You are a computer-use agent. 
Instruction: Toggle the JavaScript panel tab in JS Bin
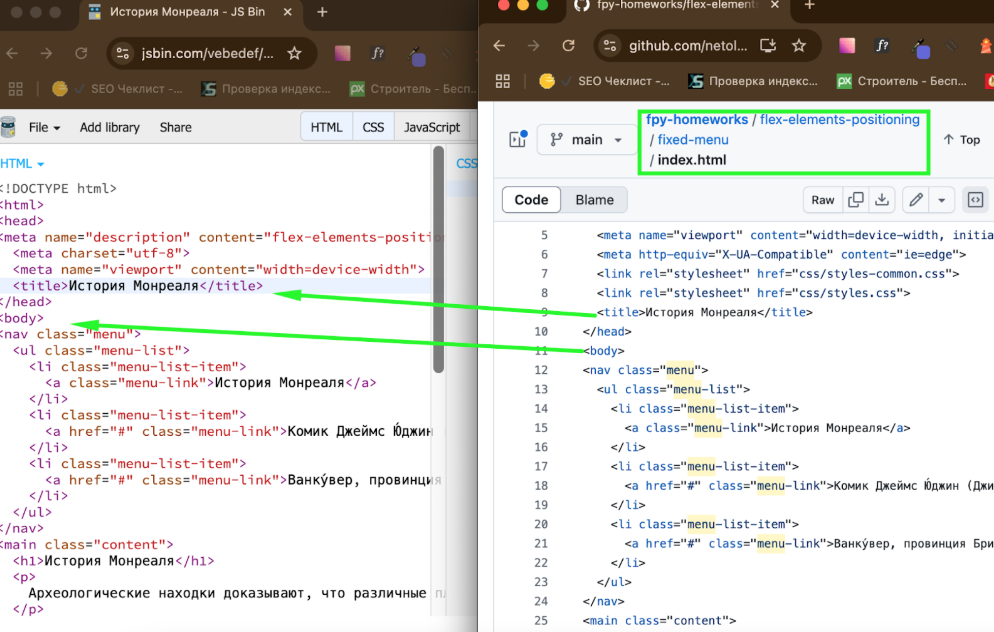coord(432,127)
